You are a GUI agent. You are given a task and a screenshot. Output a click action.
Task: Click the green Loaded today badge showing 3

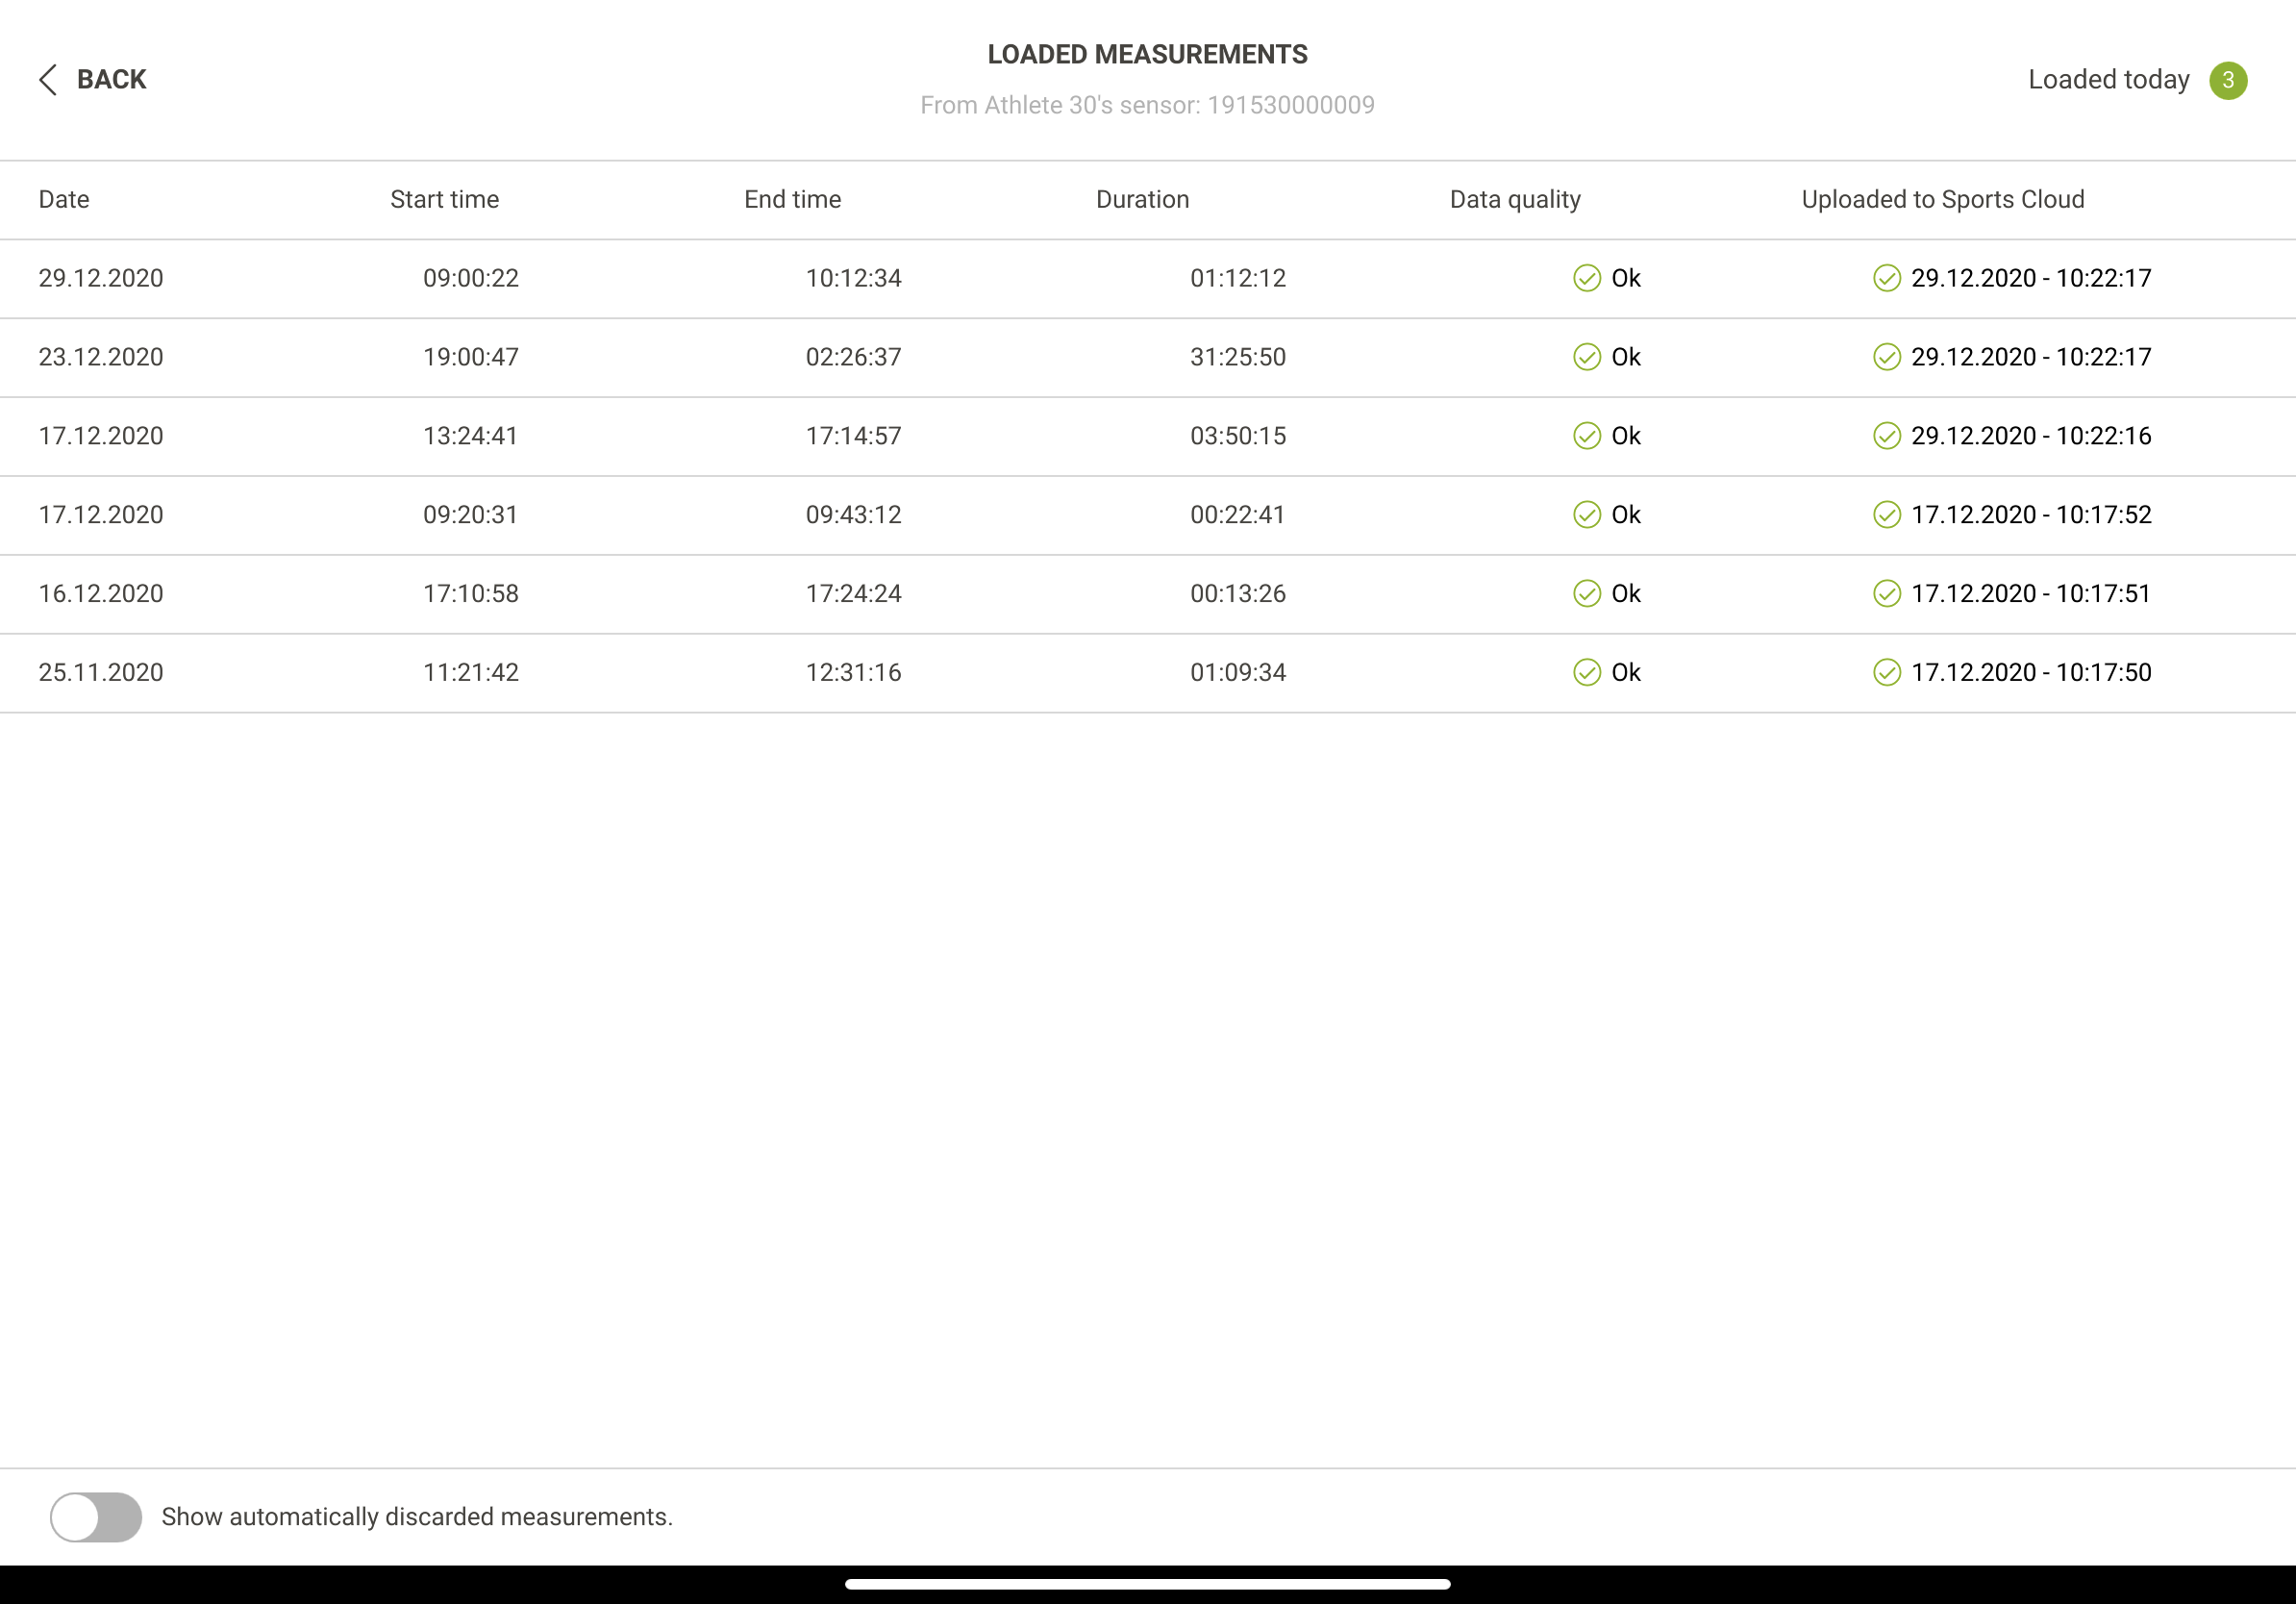pos(2228,80)
